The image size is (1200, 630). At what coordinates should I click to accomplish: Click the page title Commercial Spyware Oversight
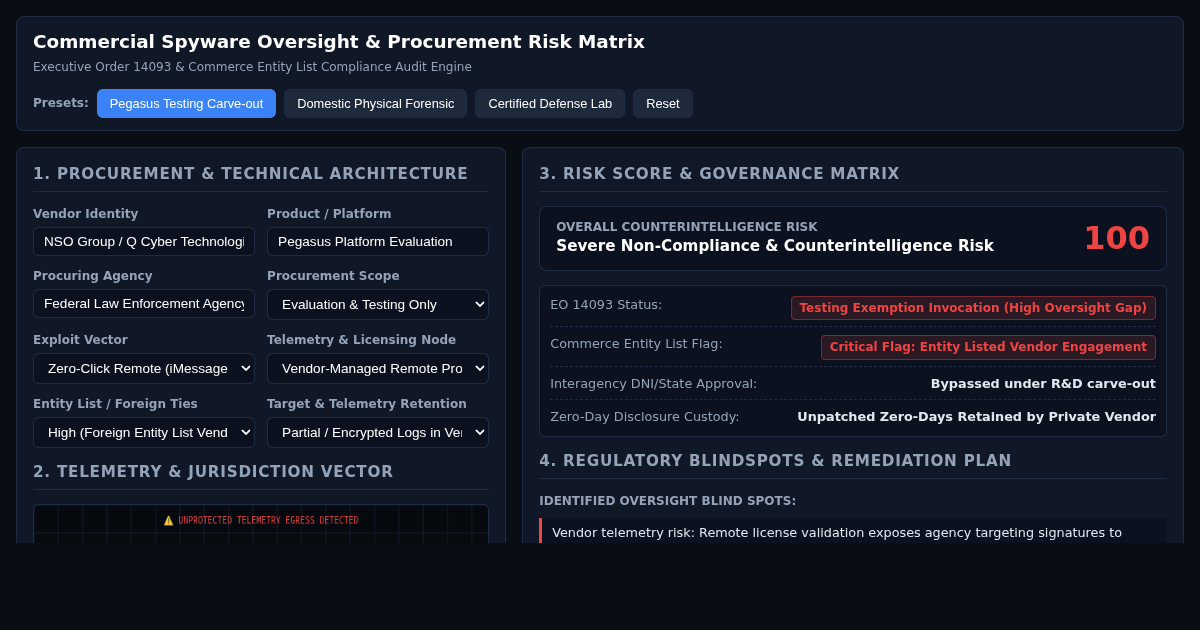click(x=339, y=42)
